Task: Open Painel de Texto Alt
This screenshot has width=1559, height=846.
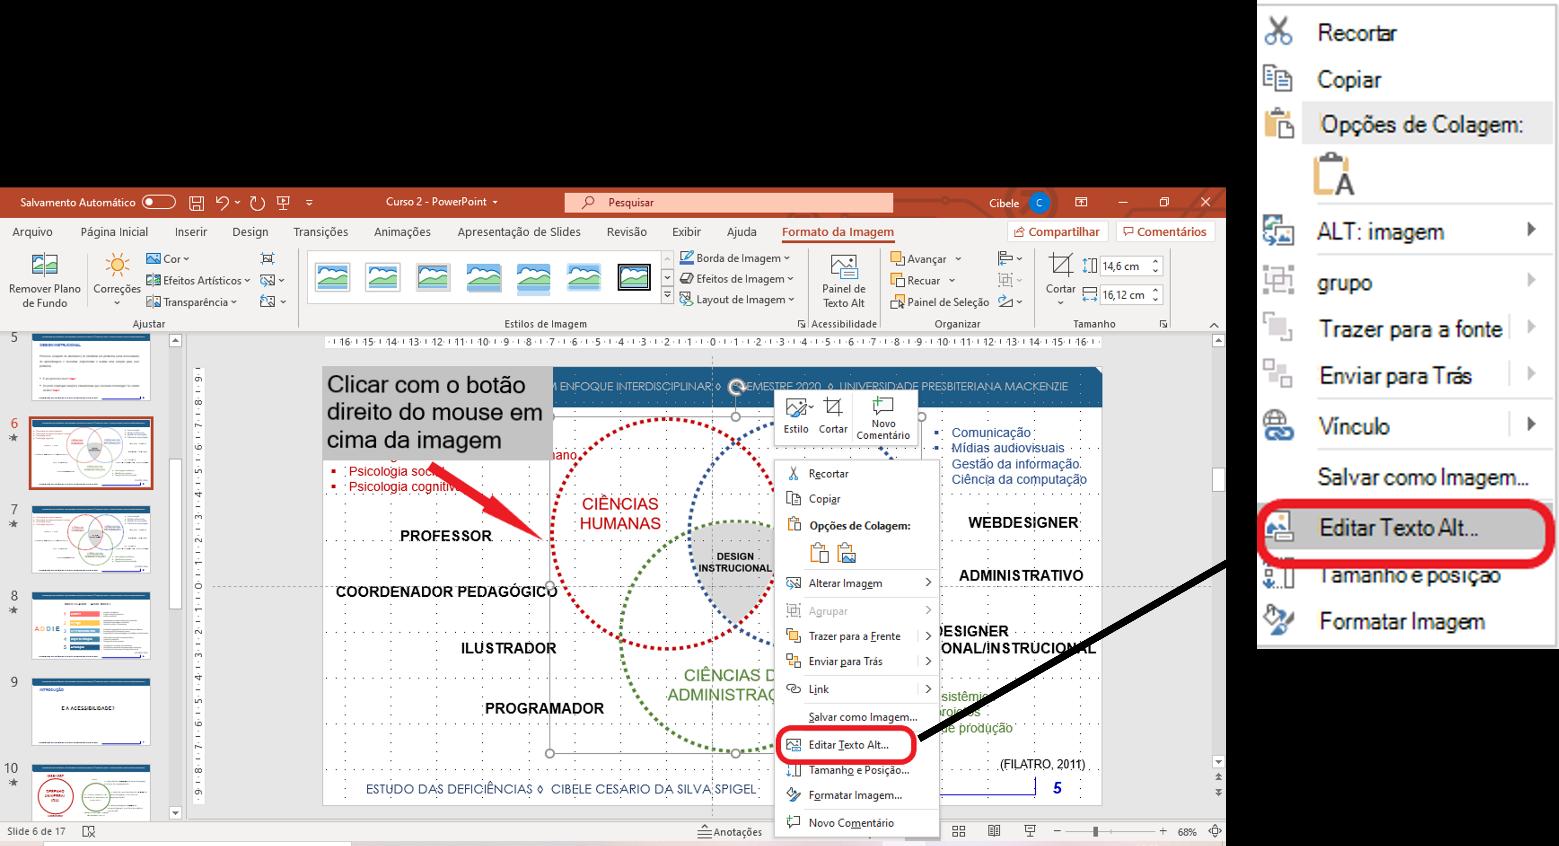Action: point(844,281)
